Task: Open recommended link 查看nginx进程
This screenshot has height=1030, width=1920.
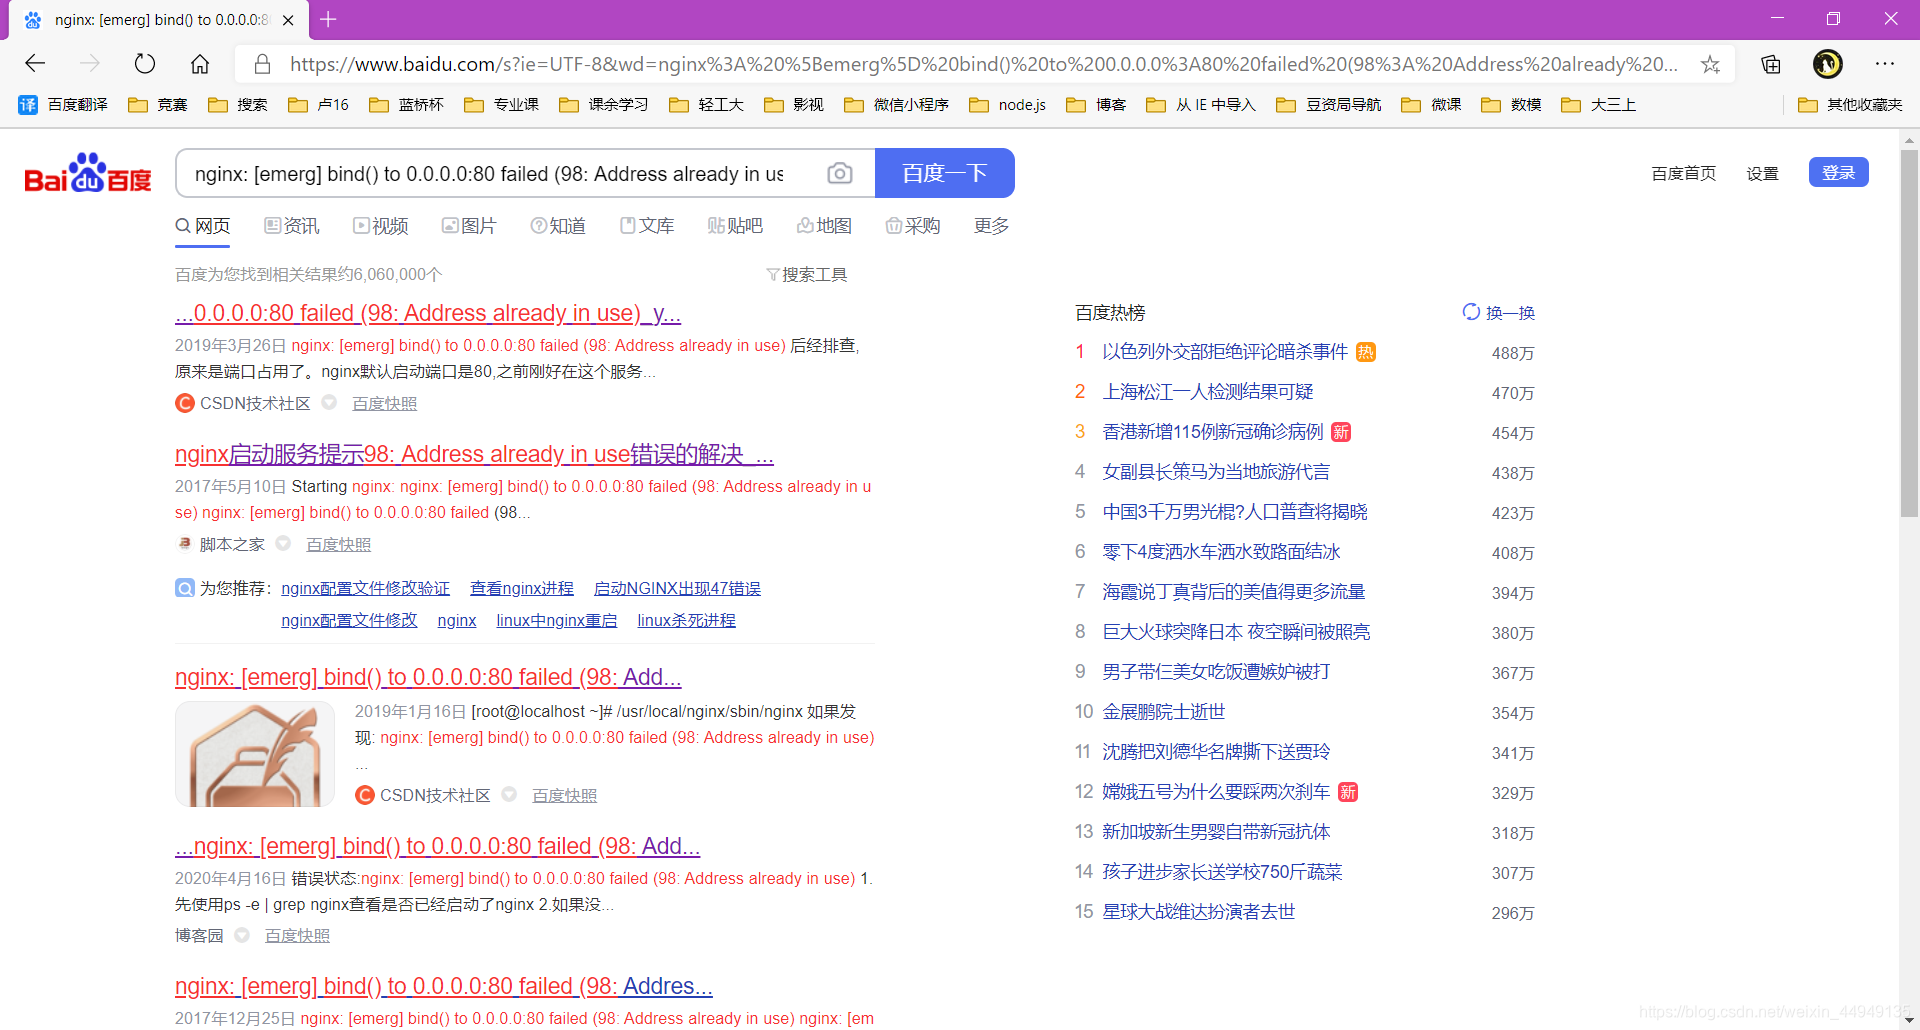Action: pyautogui.click(x=522, y=589)
